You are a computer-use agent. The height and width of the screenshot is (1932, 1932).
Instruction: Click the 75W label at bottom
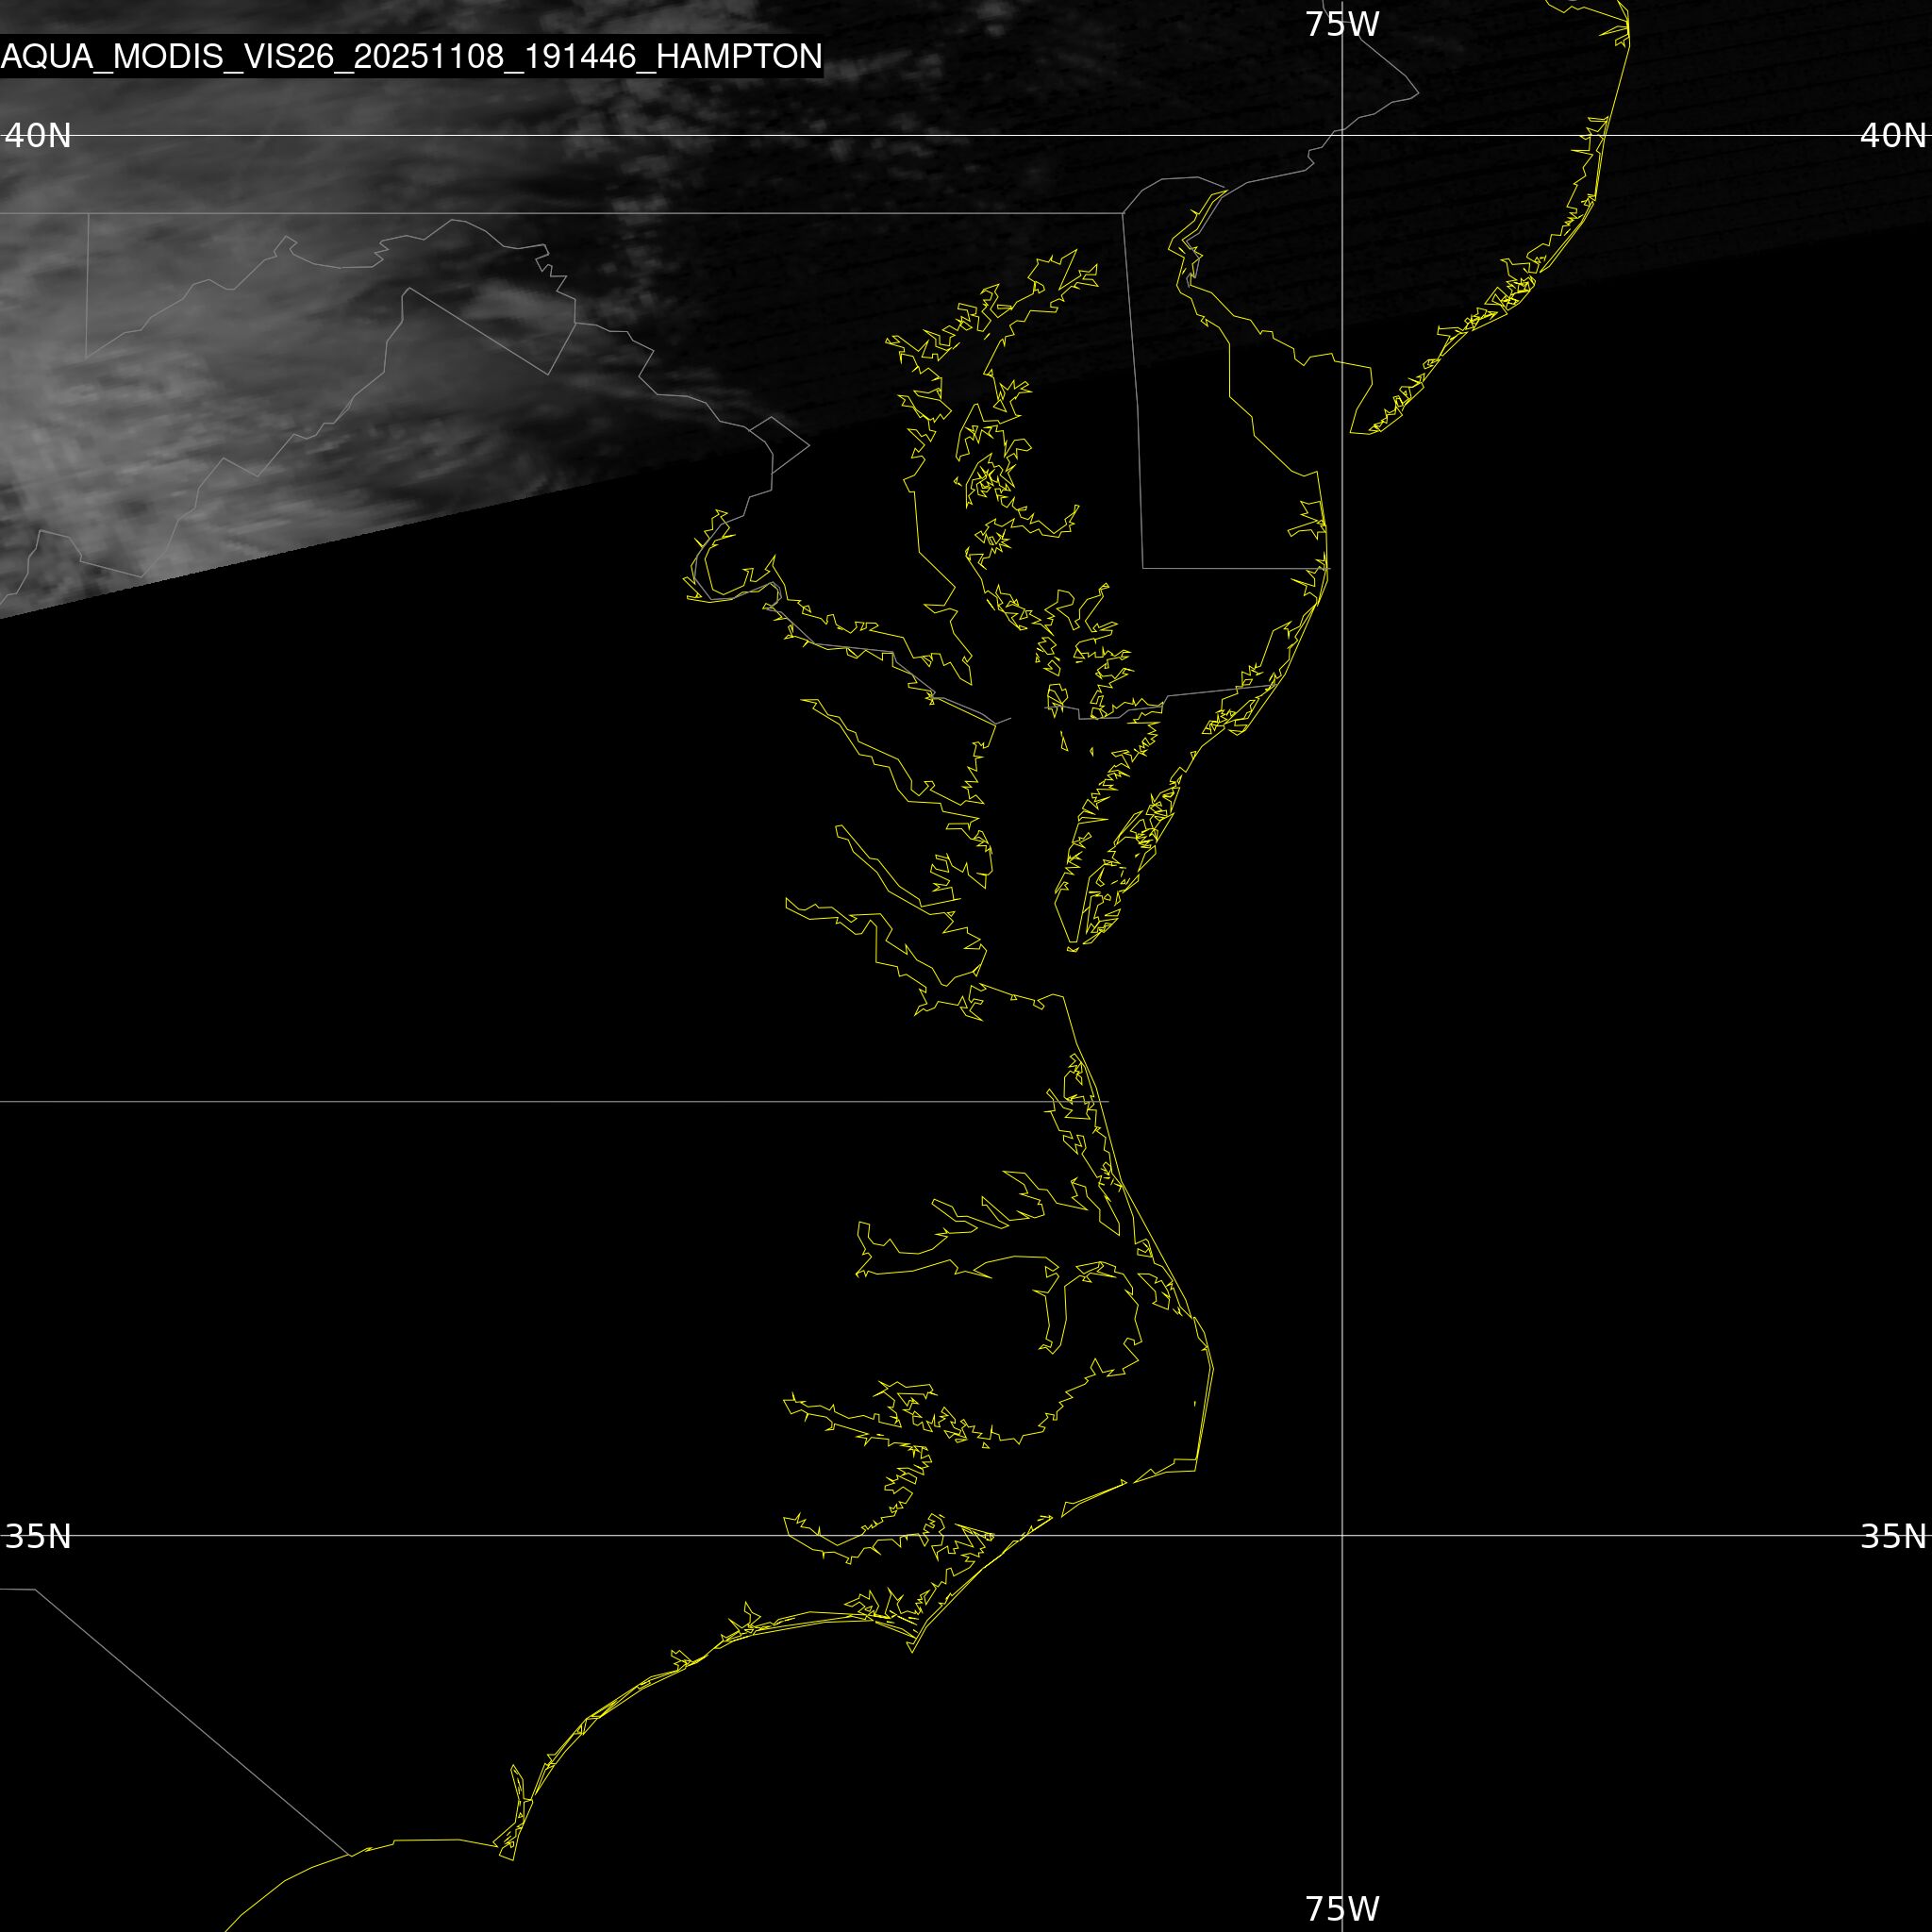[1342, 1908]
